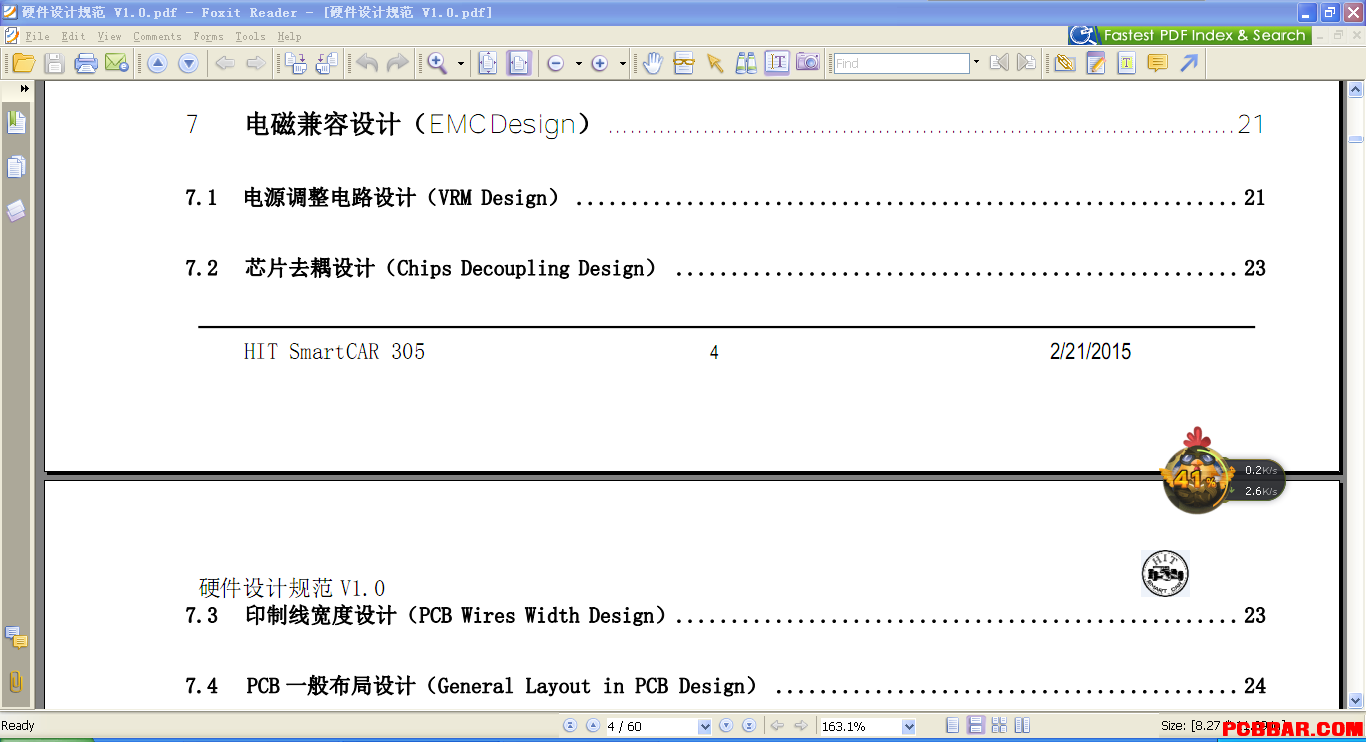
Task: Open the Find field options dropdown
Action: coord(976,63)
